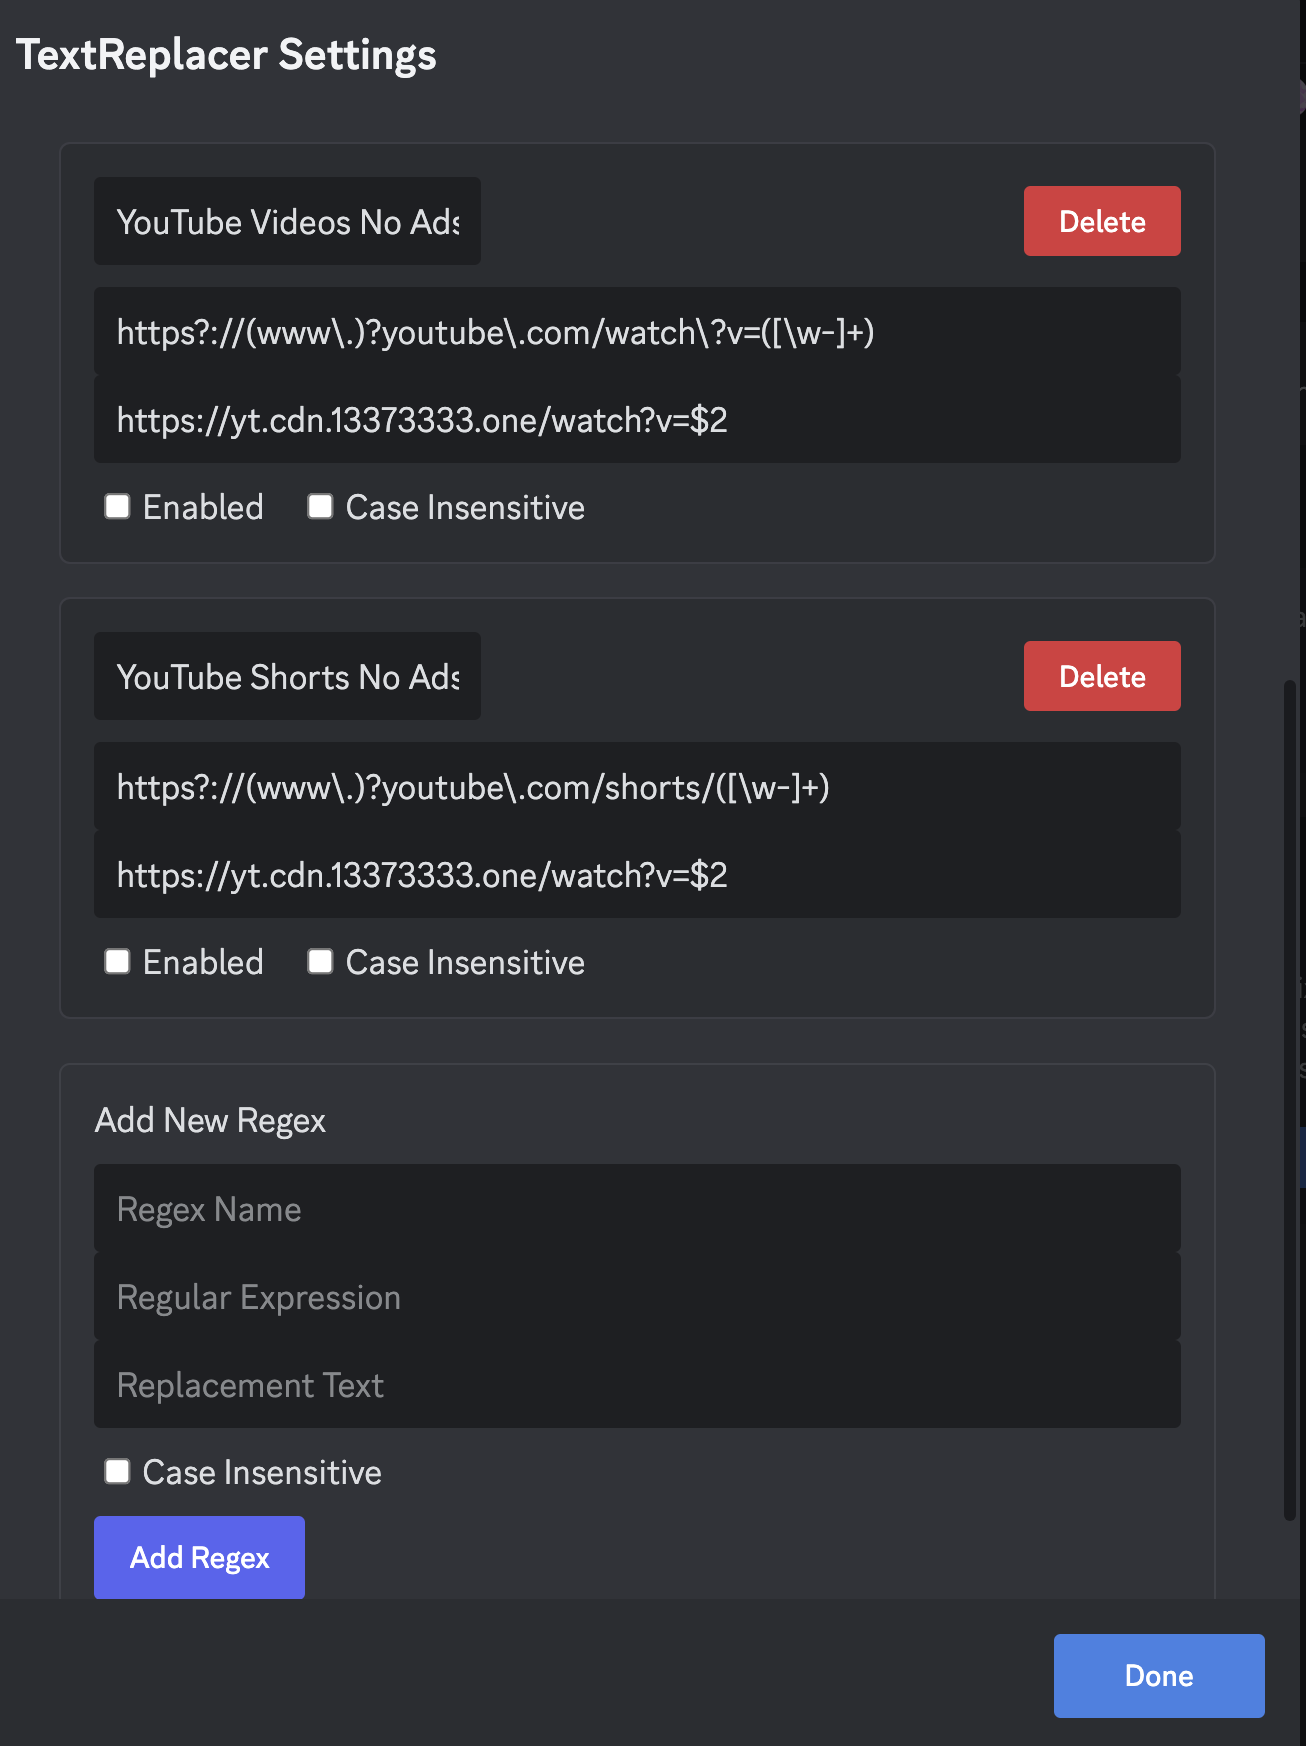This screenshot has width=1306, height=1746.
Task: Click the Done button
Action: point(1159,1676)
